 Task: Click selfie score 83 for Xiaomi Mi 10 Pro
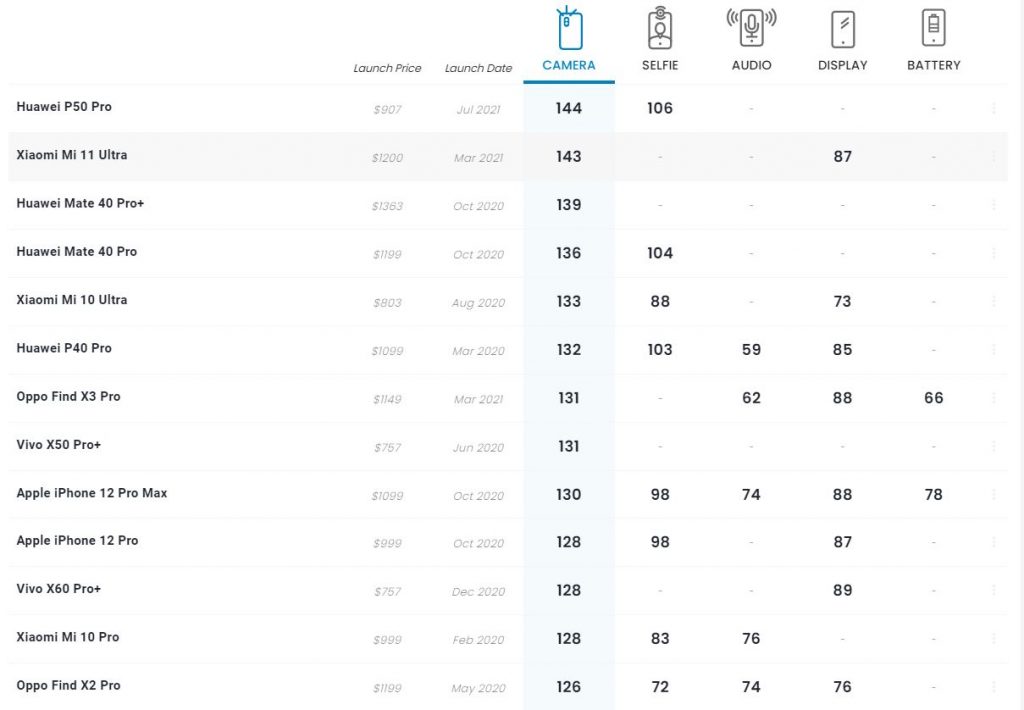(660, 638)
